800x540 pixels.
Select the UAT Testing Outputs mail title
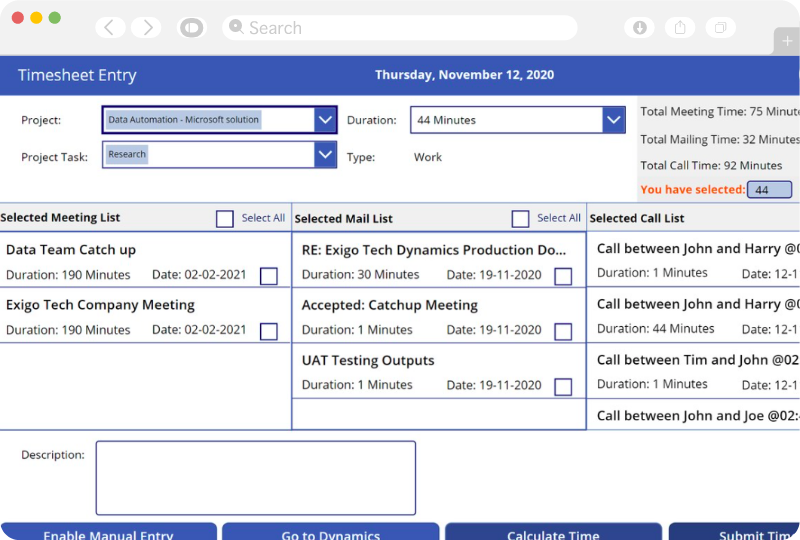(368, 360)
